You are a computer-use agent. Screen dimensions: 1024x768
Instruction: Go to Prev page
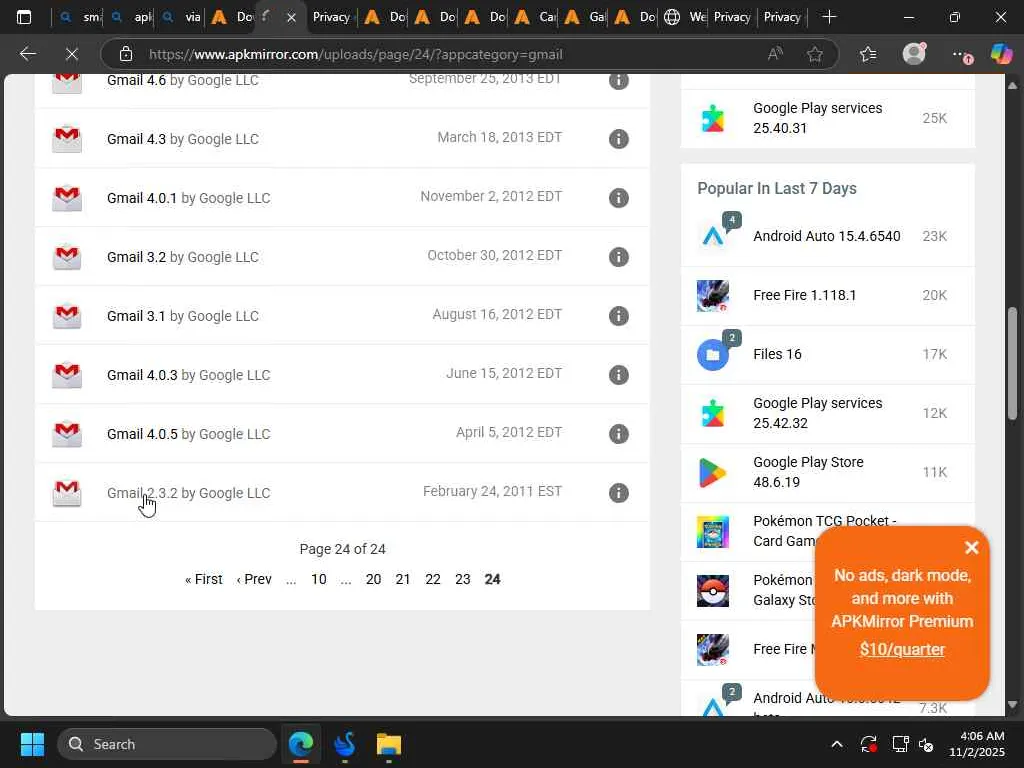coord(254,579)
